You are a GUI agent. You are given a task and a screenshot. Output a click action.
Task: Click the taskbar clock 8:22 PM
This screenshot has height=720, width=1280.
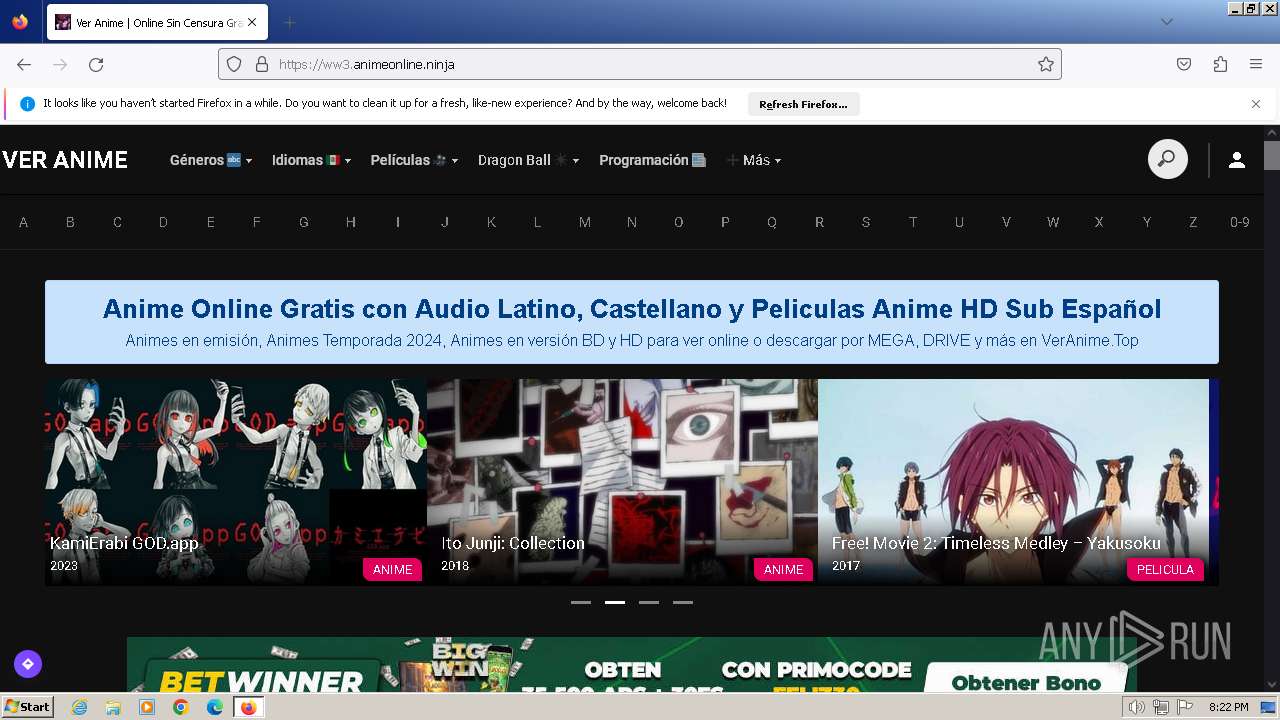1229,707
